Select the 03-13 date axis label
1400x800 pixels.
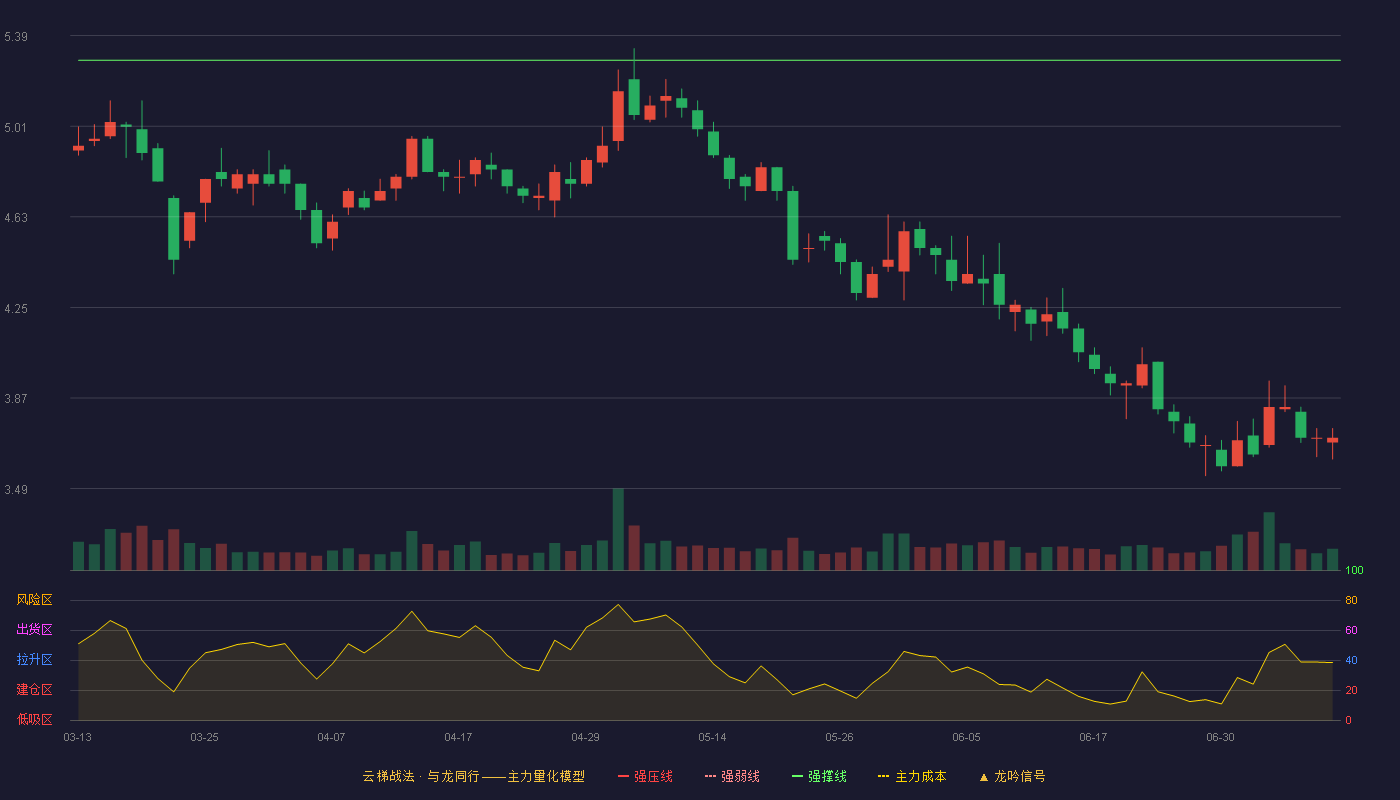tap(77, 737)
